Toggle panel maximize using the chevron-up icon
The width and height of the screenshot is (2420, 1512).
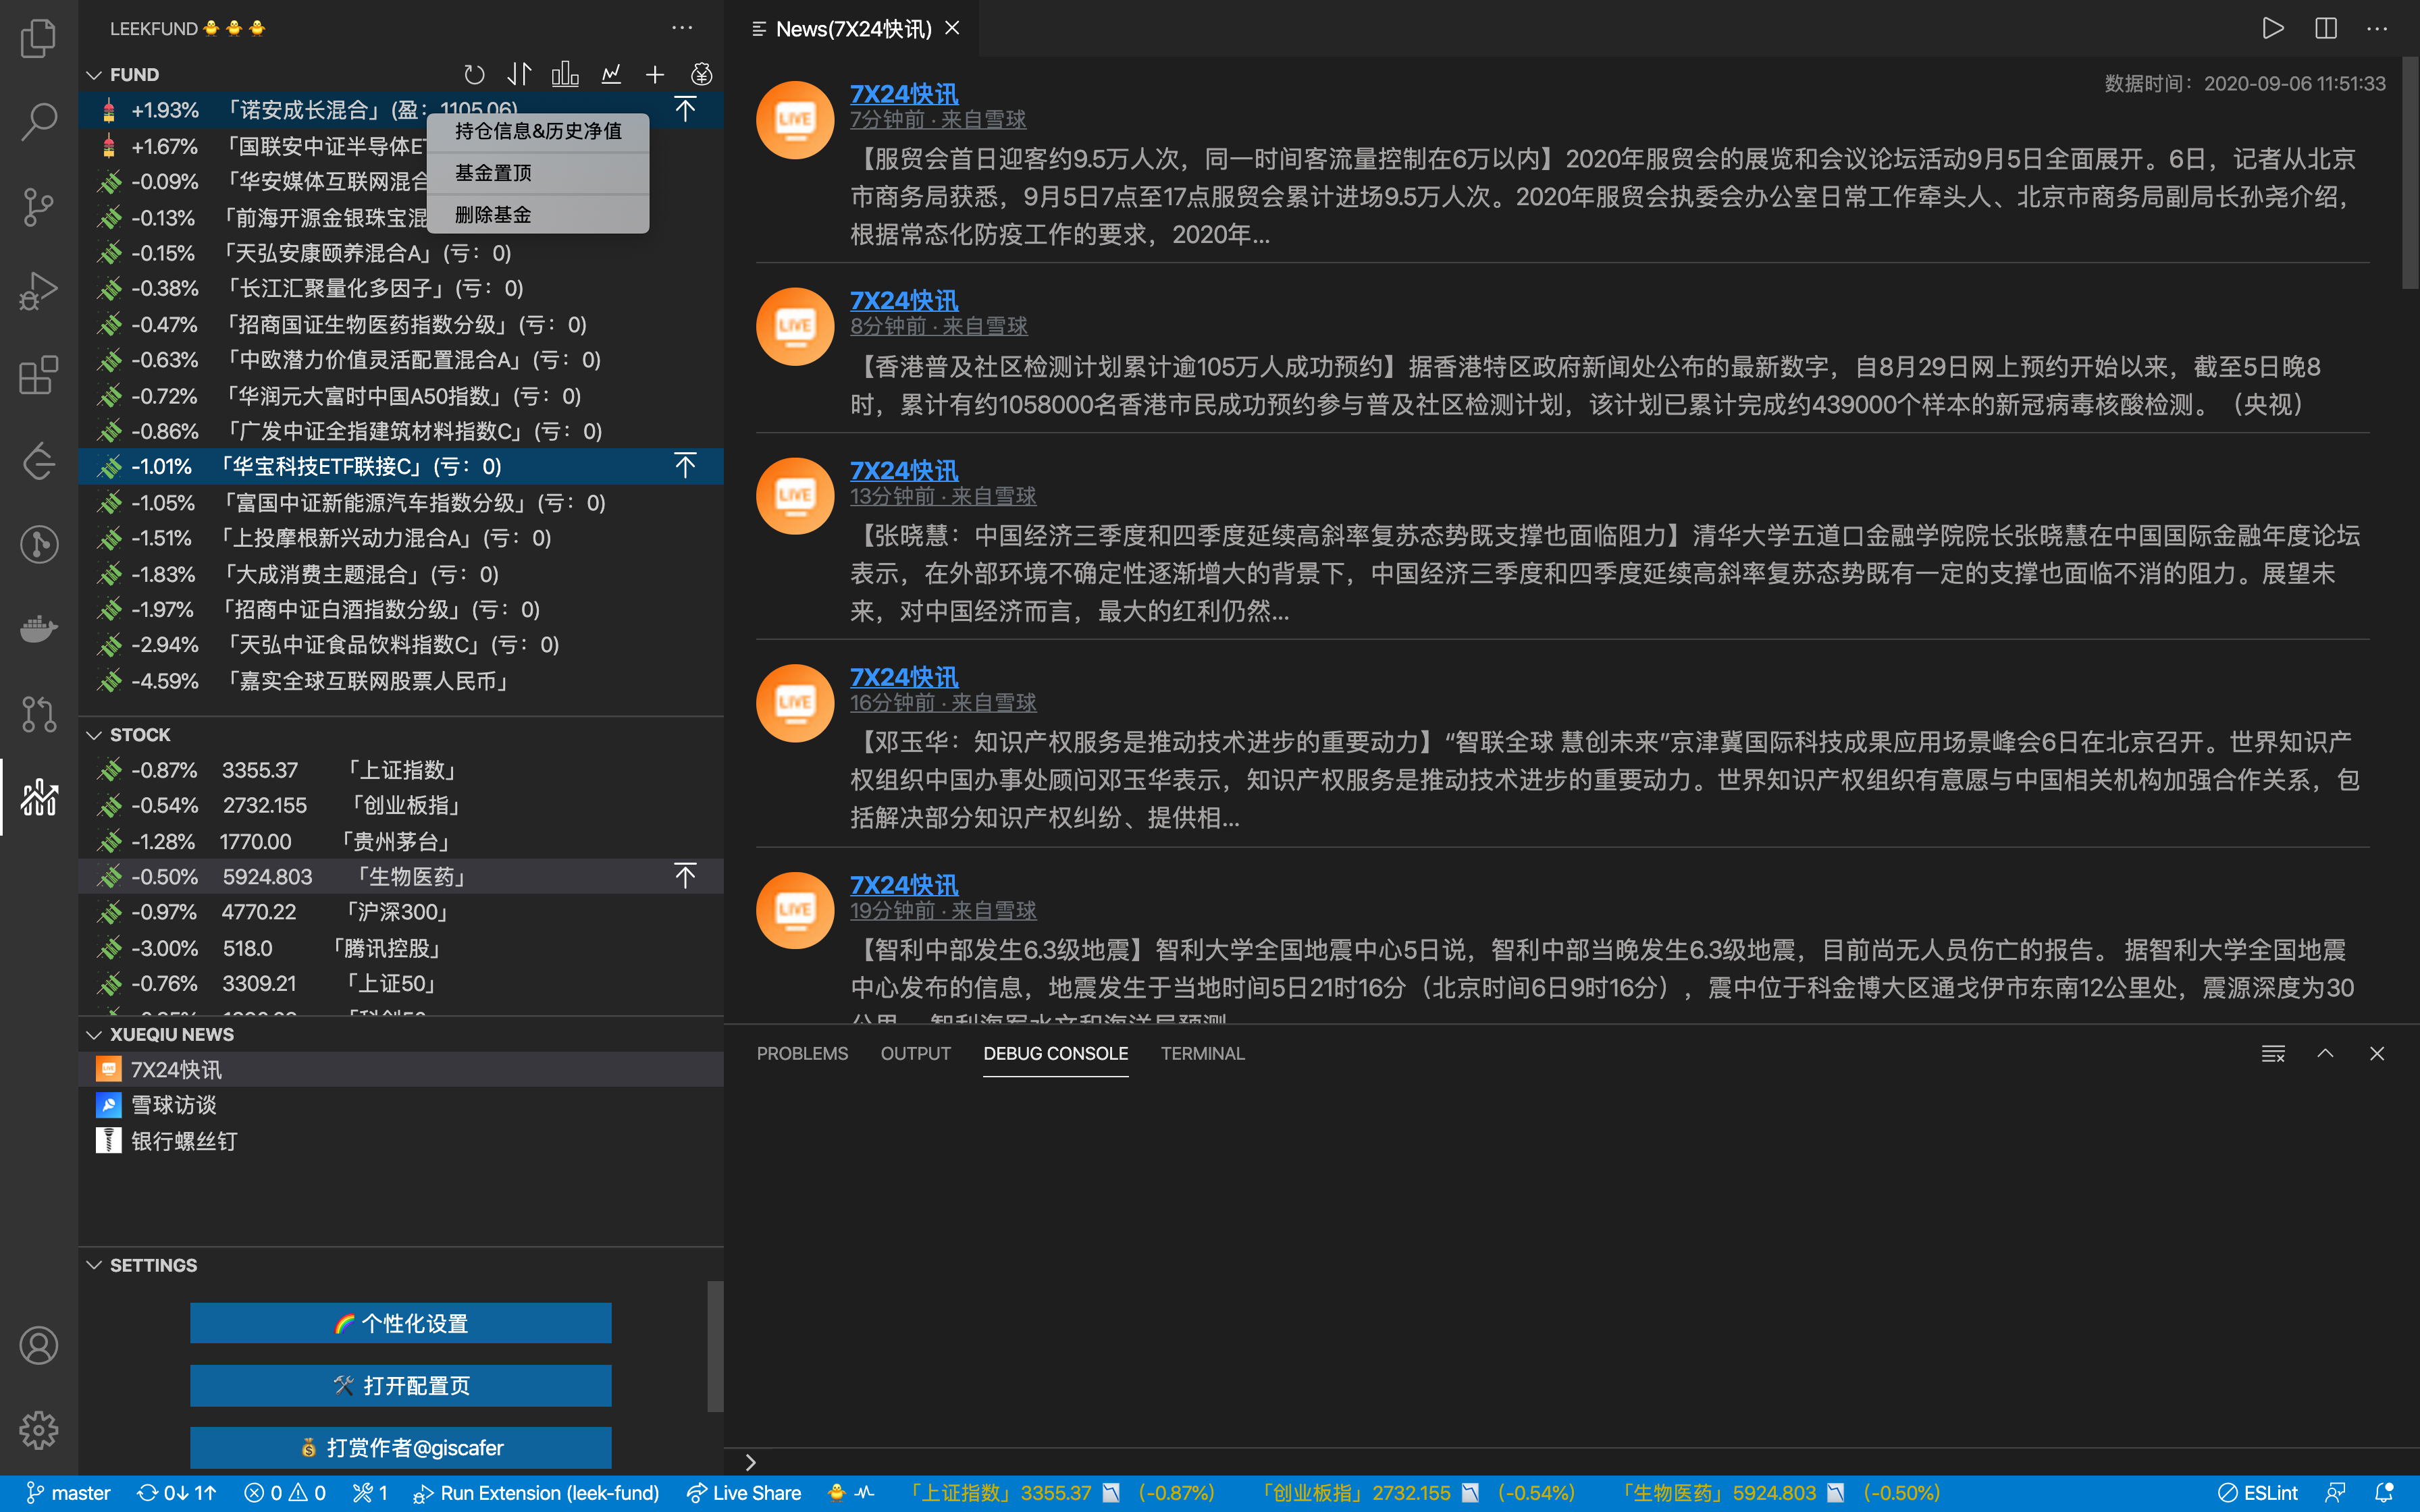click(x=2325, y=1053)
